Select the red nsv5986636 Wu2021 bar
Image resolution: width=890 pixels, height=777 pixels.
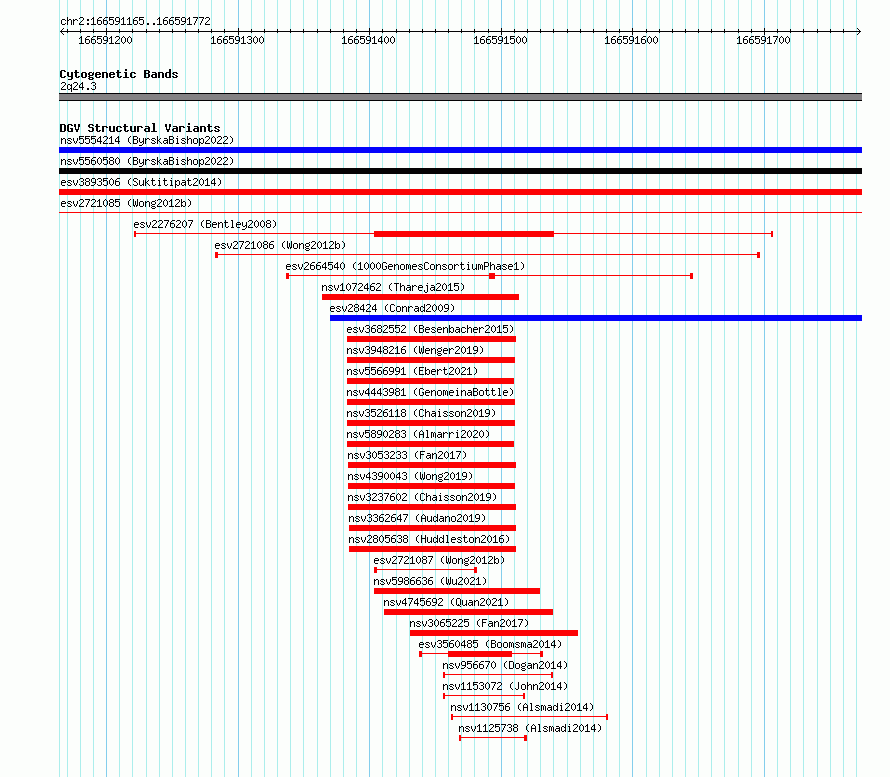457,591
